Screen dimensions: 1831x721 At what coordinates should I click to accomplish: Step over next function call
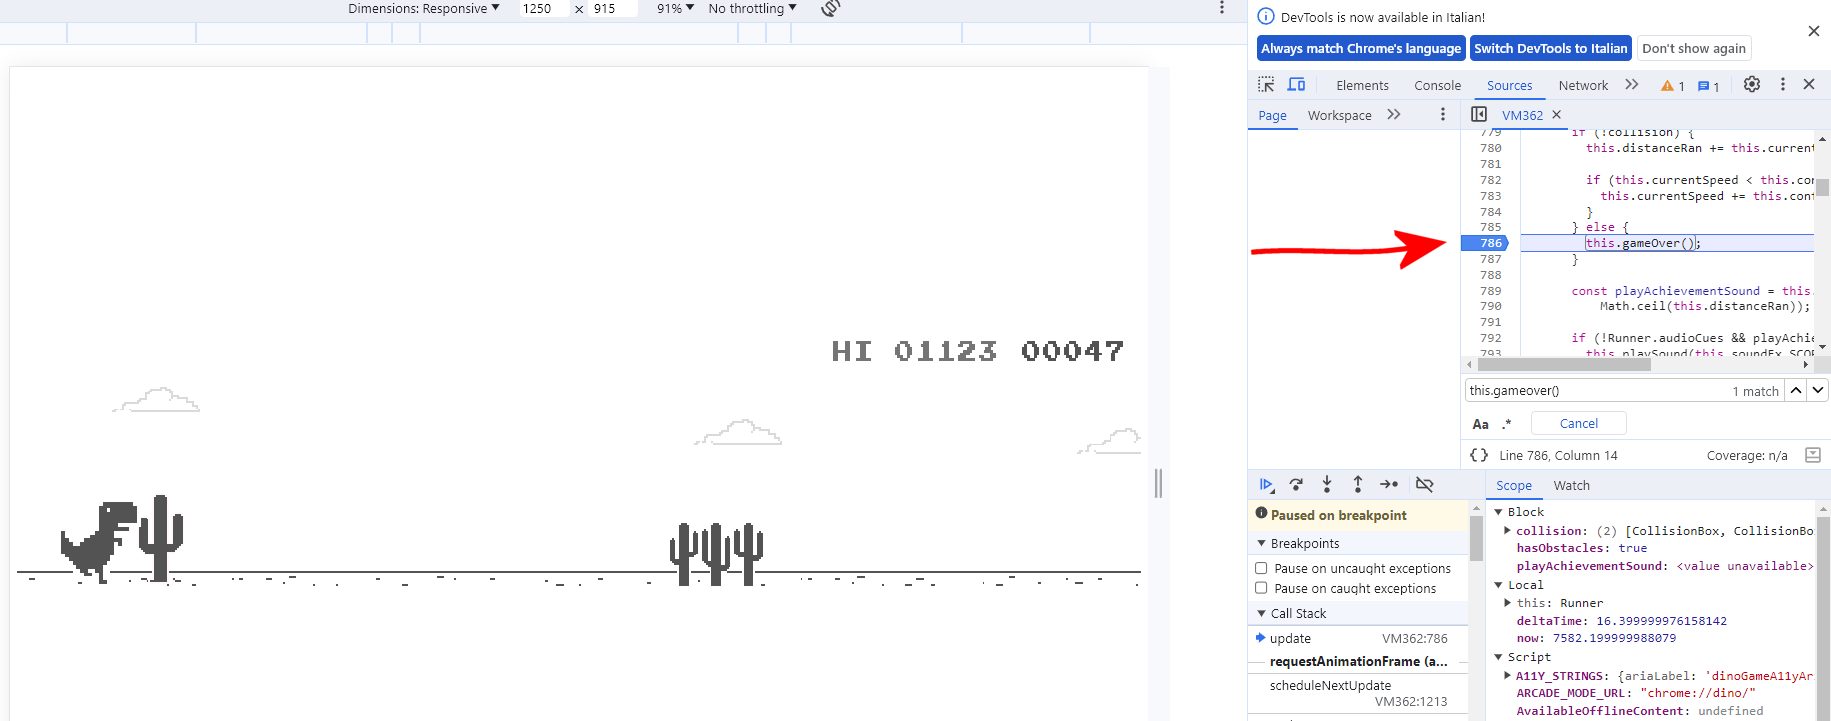[1296, 485]
